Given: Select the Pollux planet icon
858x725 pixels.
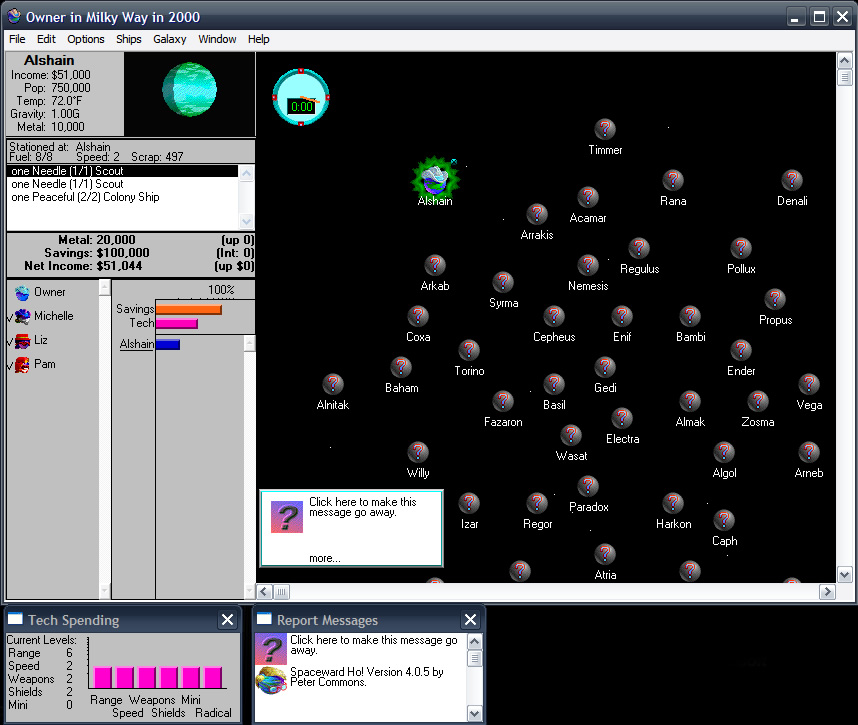Looking at the screenshot, I should (741, 248).
